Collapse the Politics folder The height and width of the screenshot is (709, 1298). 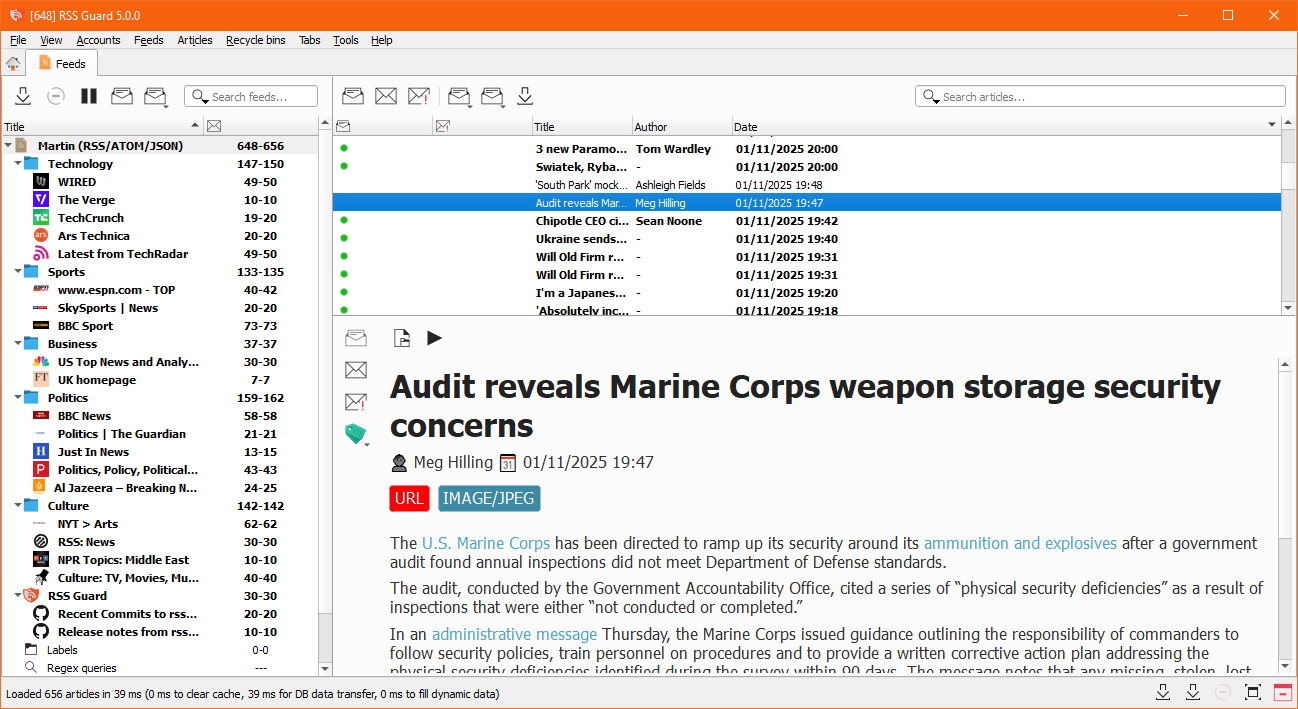[18, 398]
